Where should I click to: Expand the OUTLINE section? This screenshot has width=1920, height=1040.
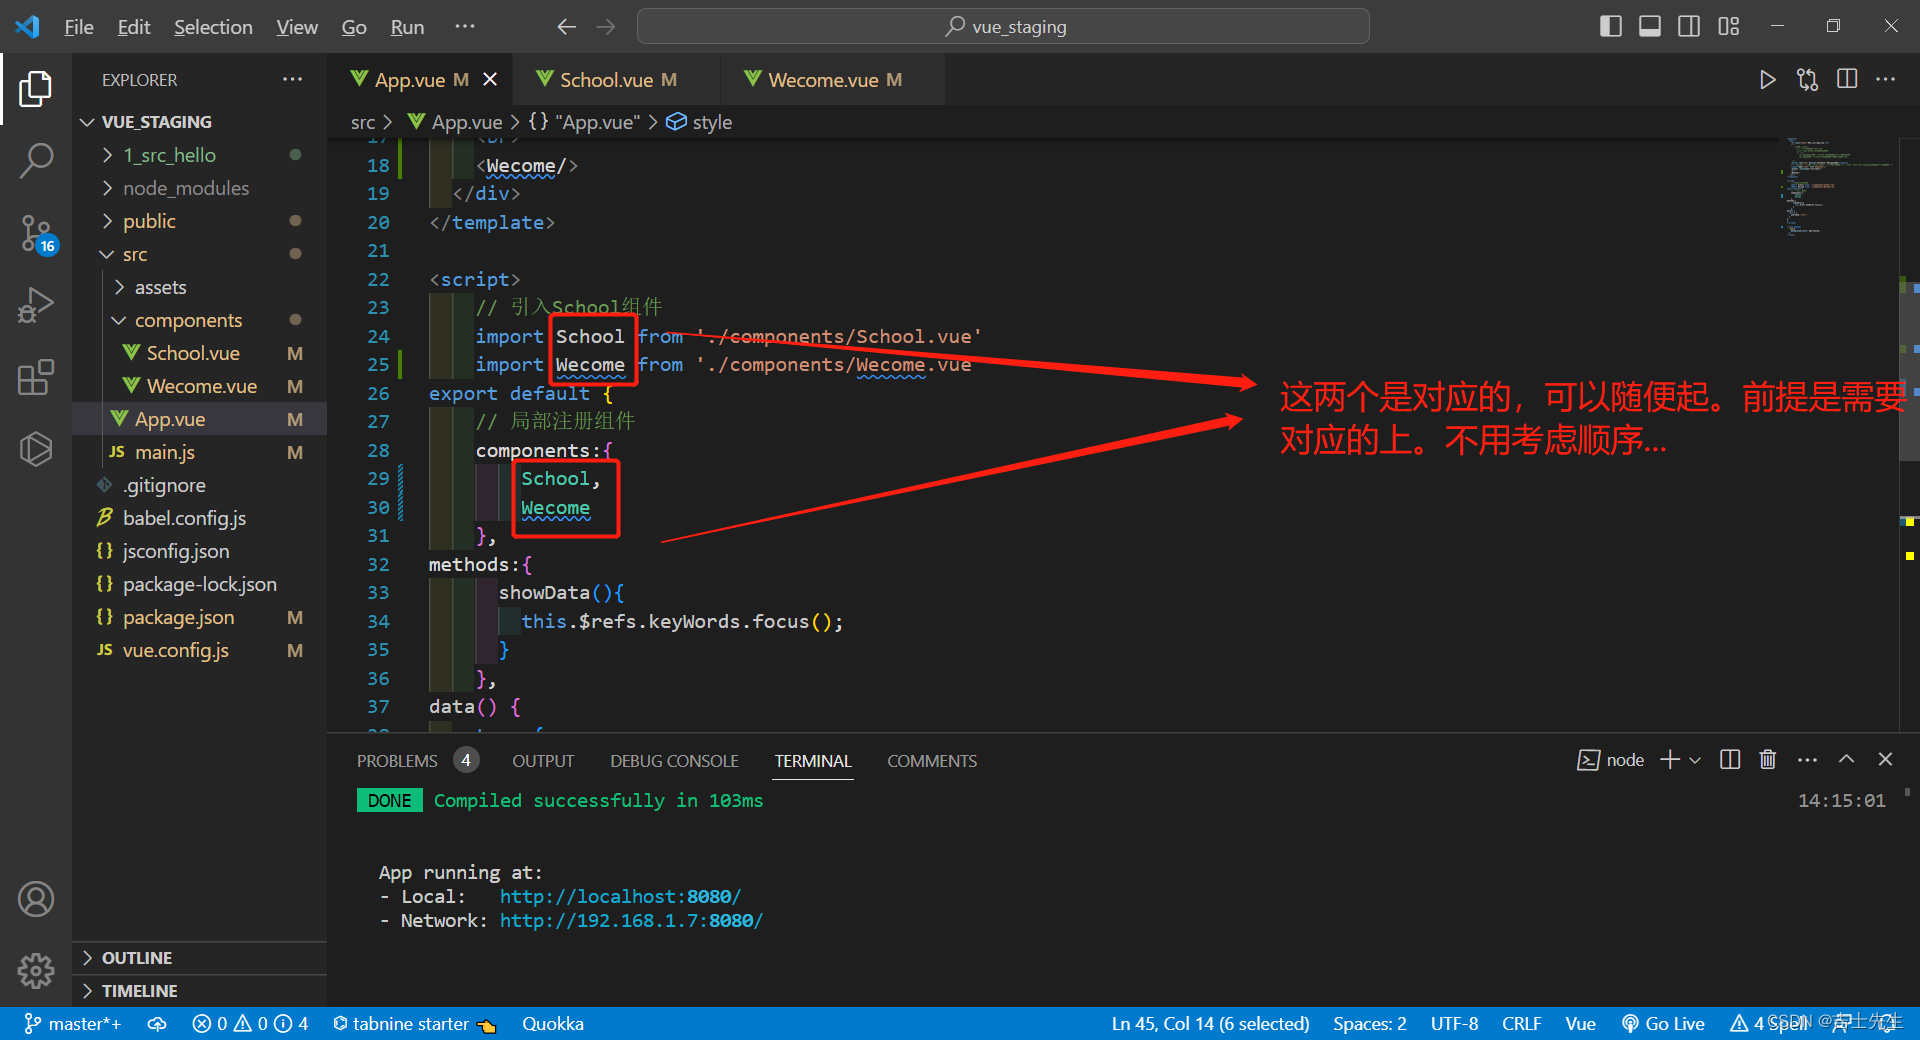tap(200, 958)
